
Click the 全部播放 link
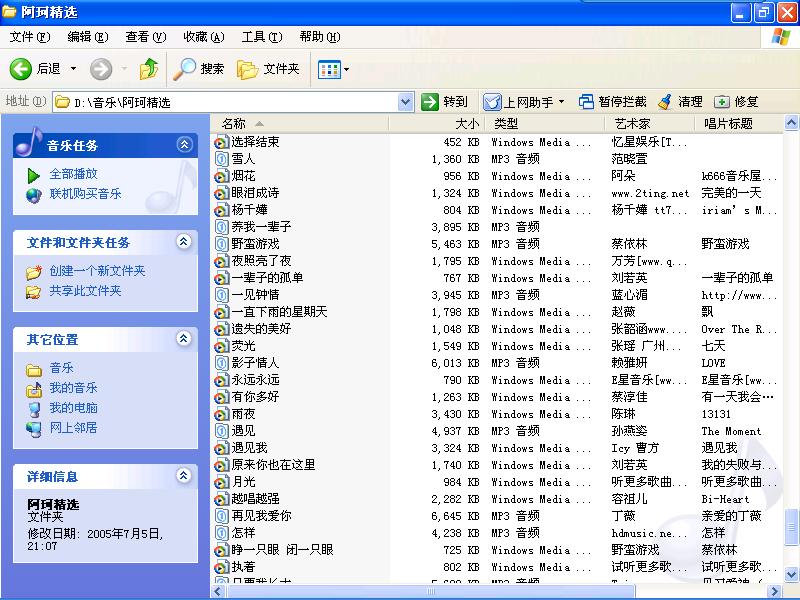click(73, 174)
